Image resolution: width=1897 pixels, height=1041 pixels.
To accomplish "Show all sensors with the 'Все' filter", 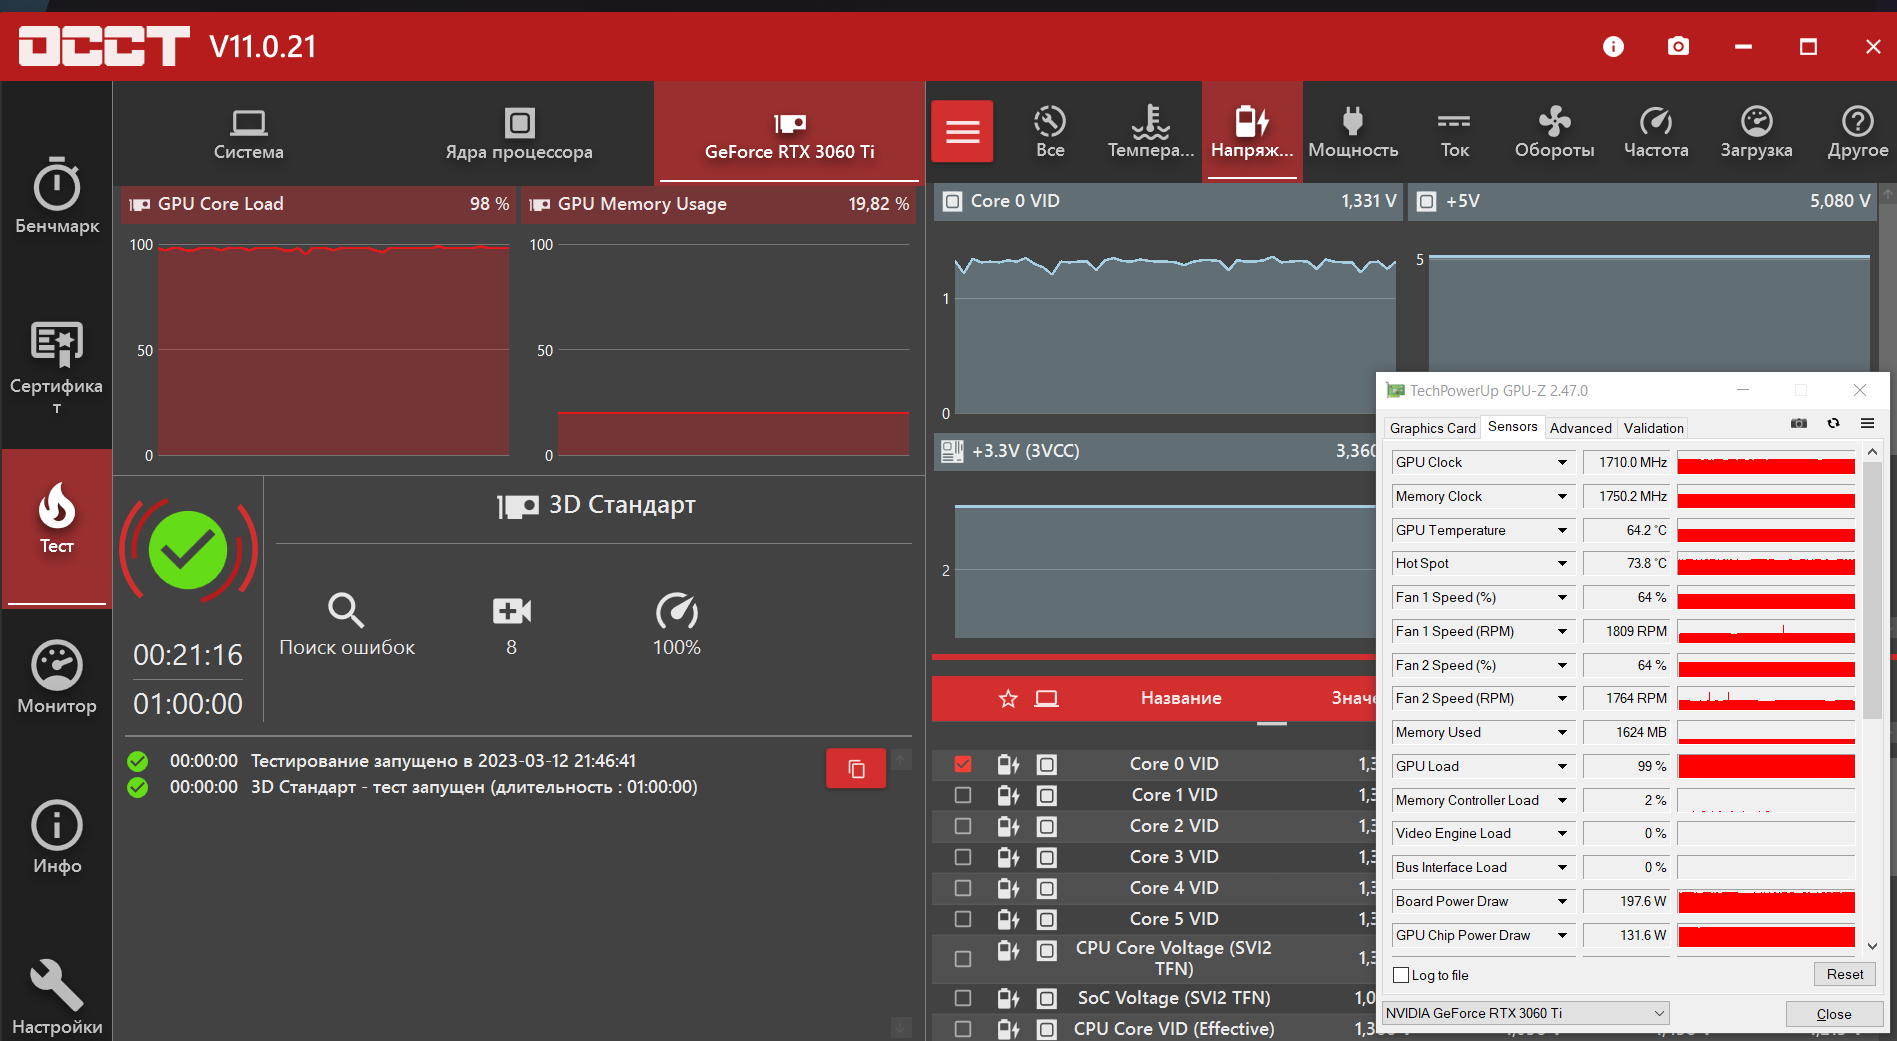I will click(1050, 132).
